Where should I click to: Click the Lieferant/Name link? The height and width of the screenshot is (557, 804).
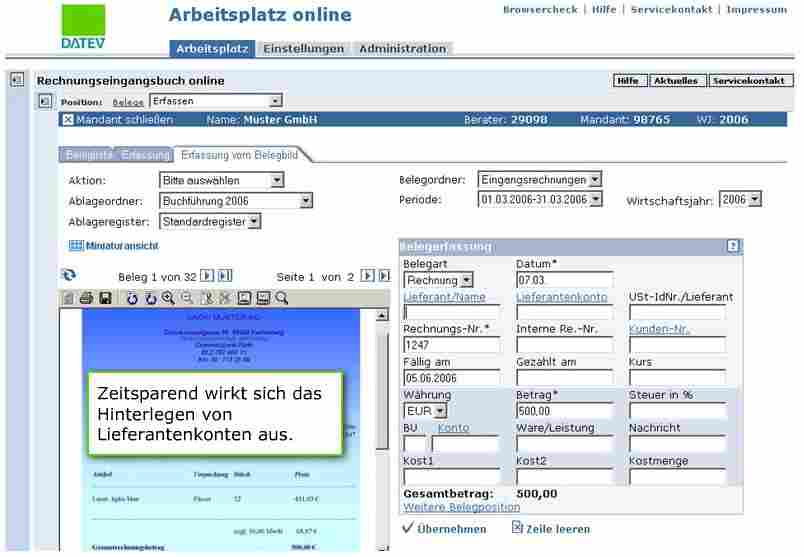point(444,297)
